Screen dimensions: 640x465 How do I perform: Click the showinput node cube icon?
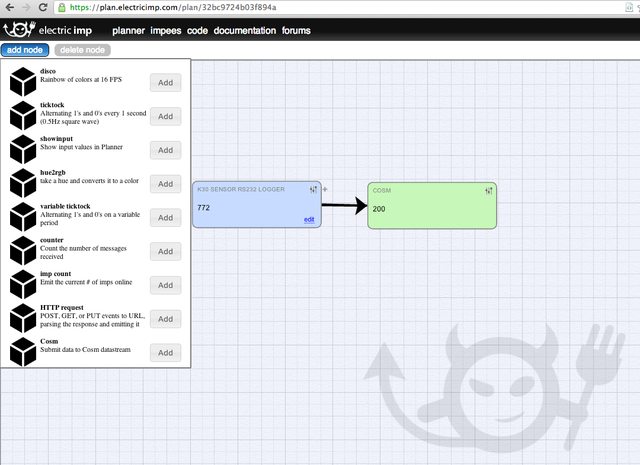[x=23, y=149]
